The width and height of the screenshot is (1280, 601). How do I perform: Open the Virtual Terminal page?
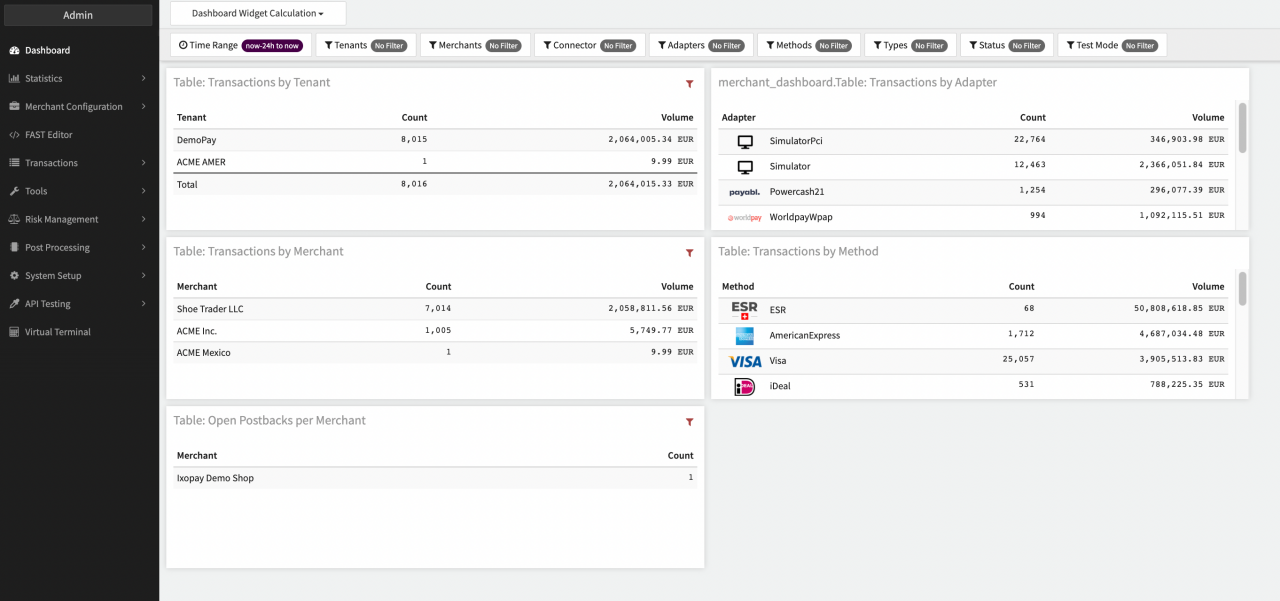point(58,332)
